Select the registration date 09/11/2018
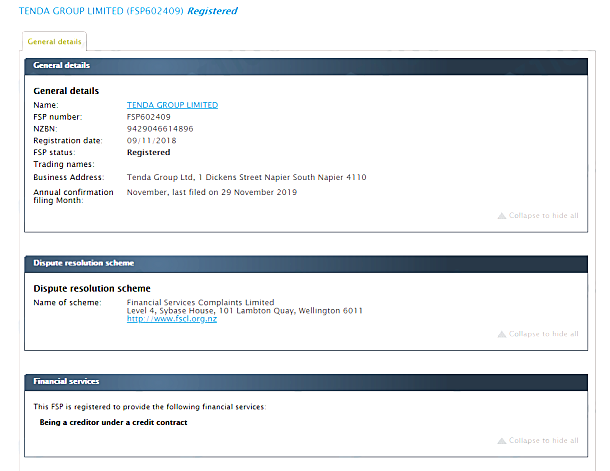The height and width of the screenshot is (471, 610). 151,140
